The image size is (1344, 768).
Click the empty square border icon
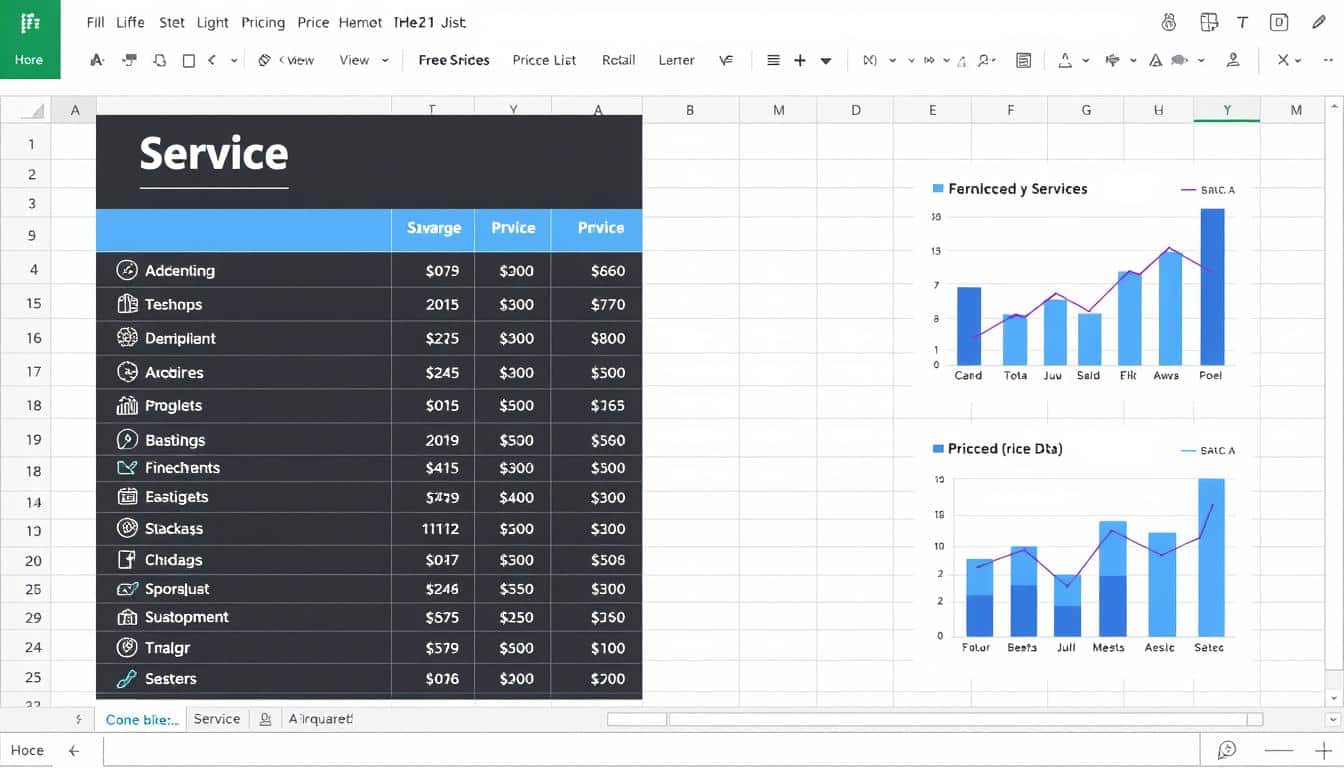[x=189, y=60]
